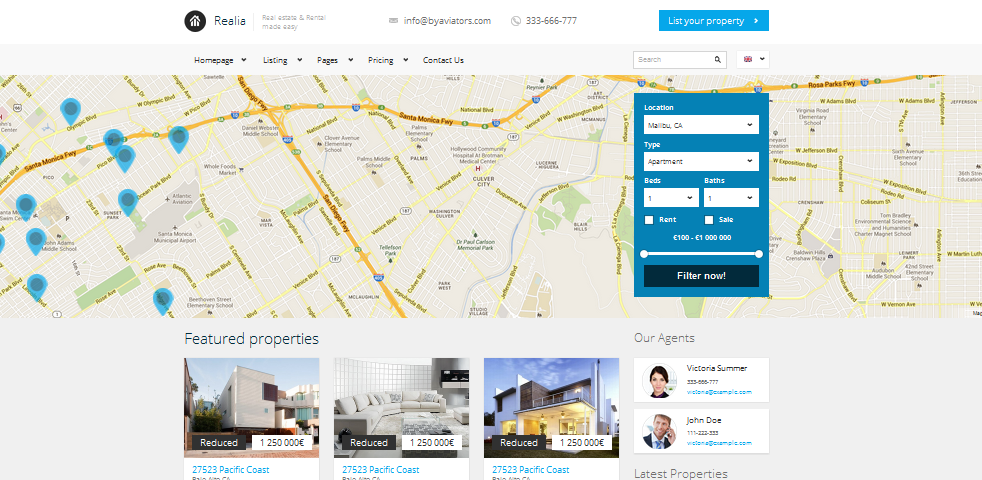The height and width of the screenshot is (480, 982).
Task: Click the Featured properties heading
Action: pyautogui.click(x=251, y=339)
